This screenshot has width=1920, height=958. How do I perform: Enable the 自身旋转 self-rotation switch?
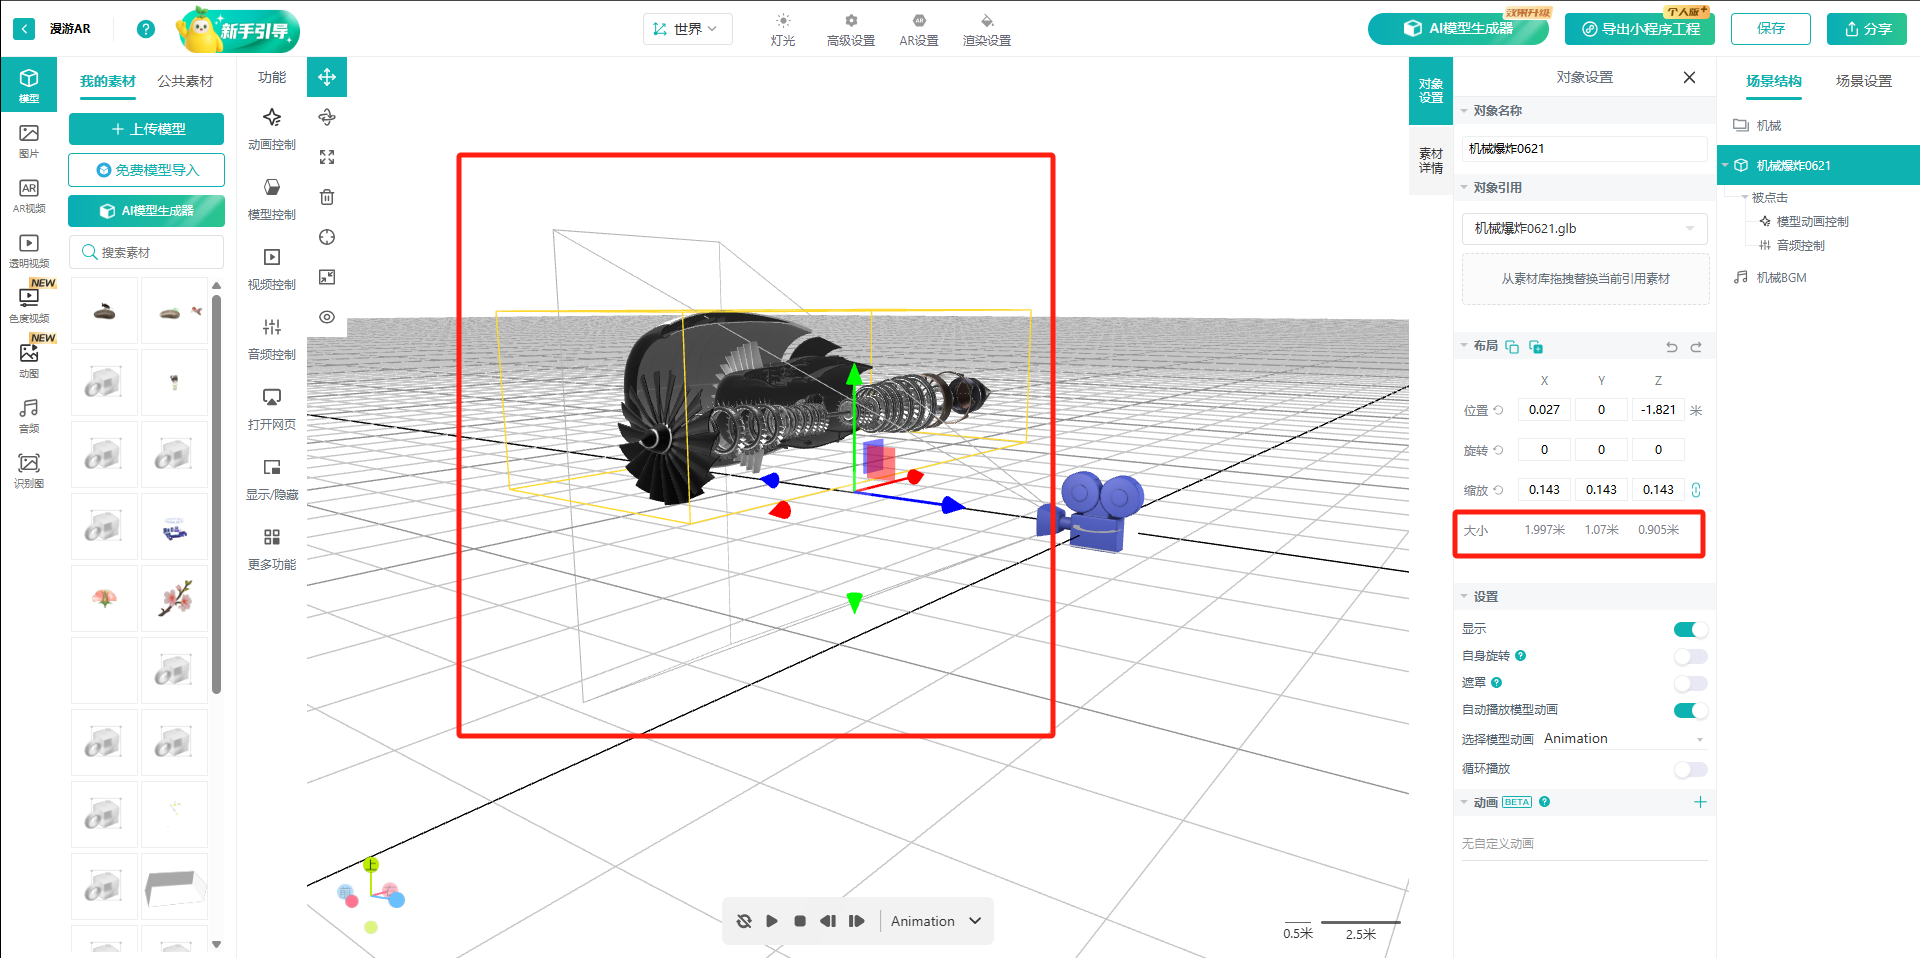pos(1690,656)
